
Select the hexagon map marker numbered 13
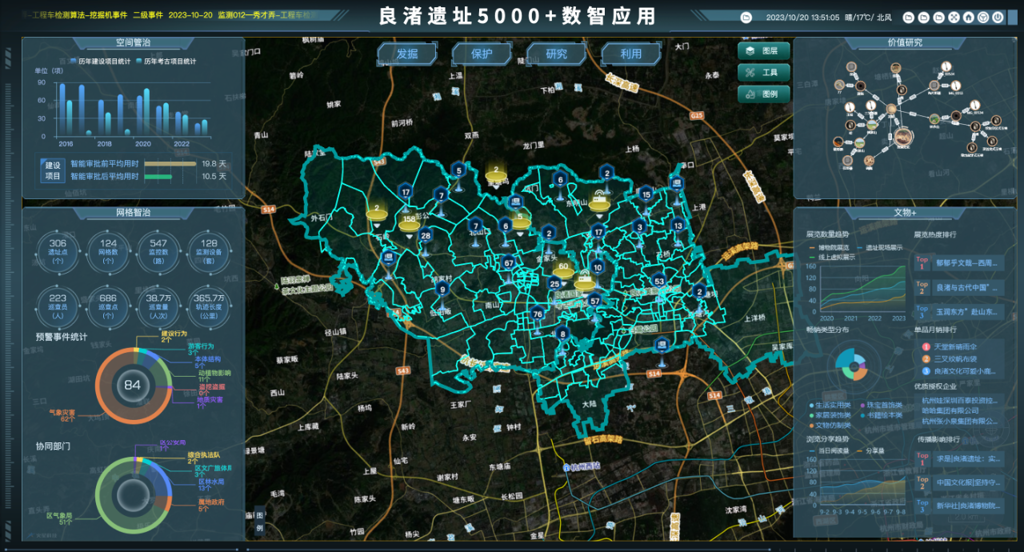(679, 226)
